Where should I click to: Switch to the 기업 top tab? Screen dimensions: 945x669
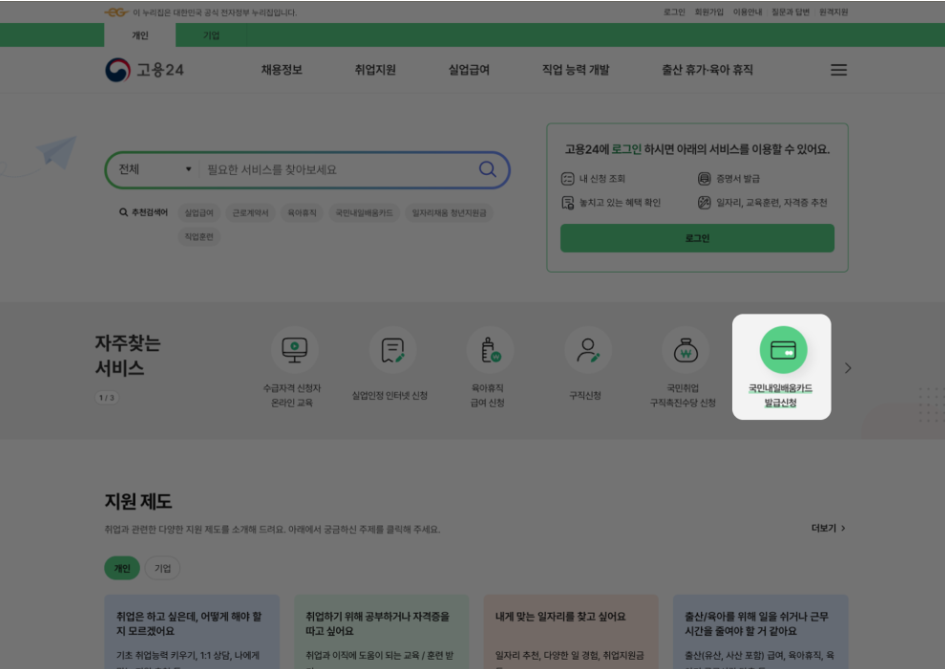coord(211,35)
